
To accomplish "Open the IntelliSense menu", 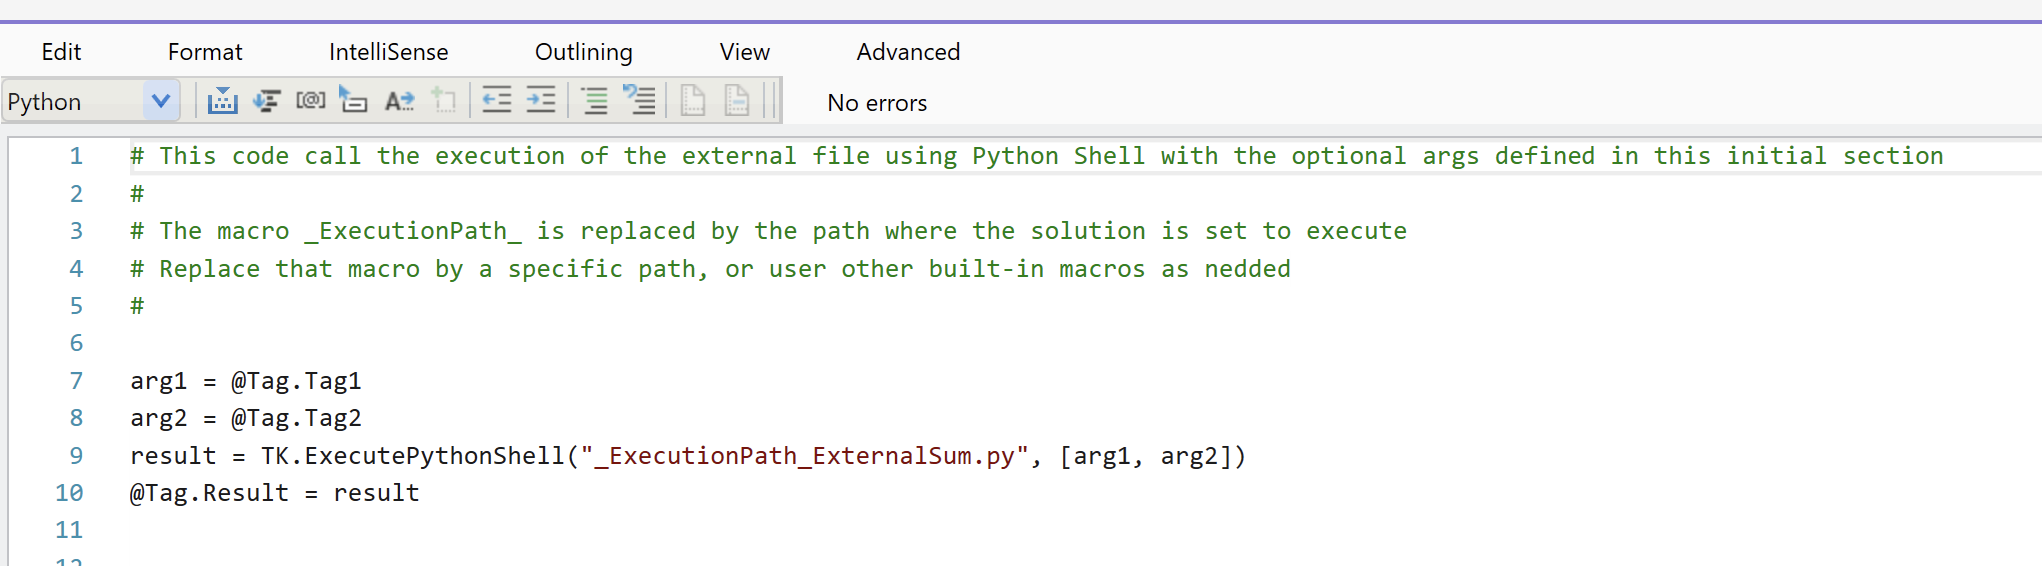I will [x=388, y=52].
